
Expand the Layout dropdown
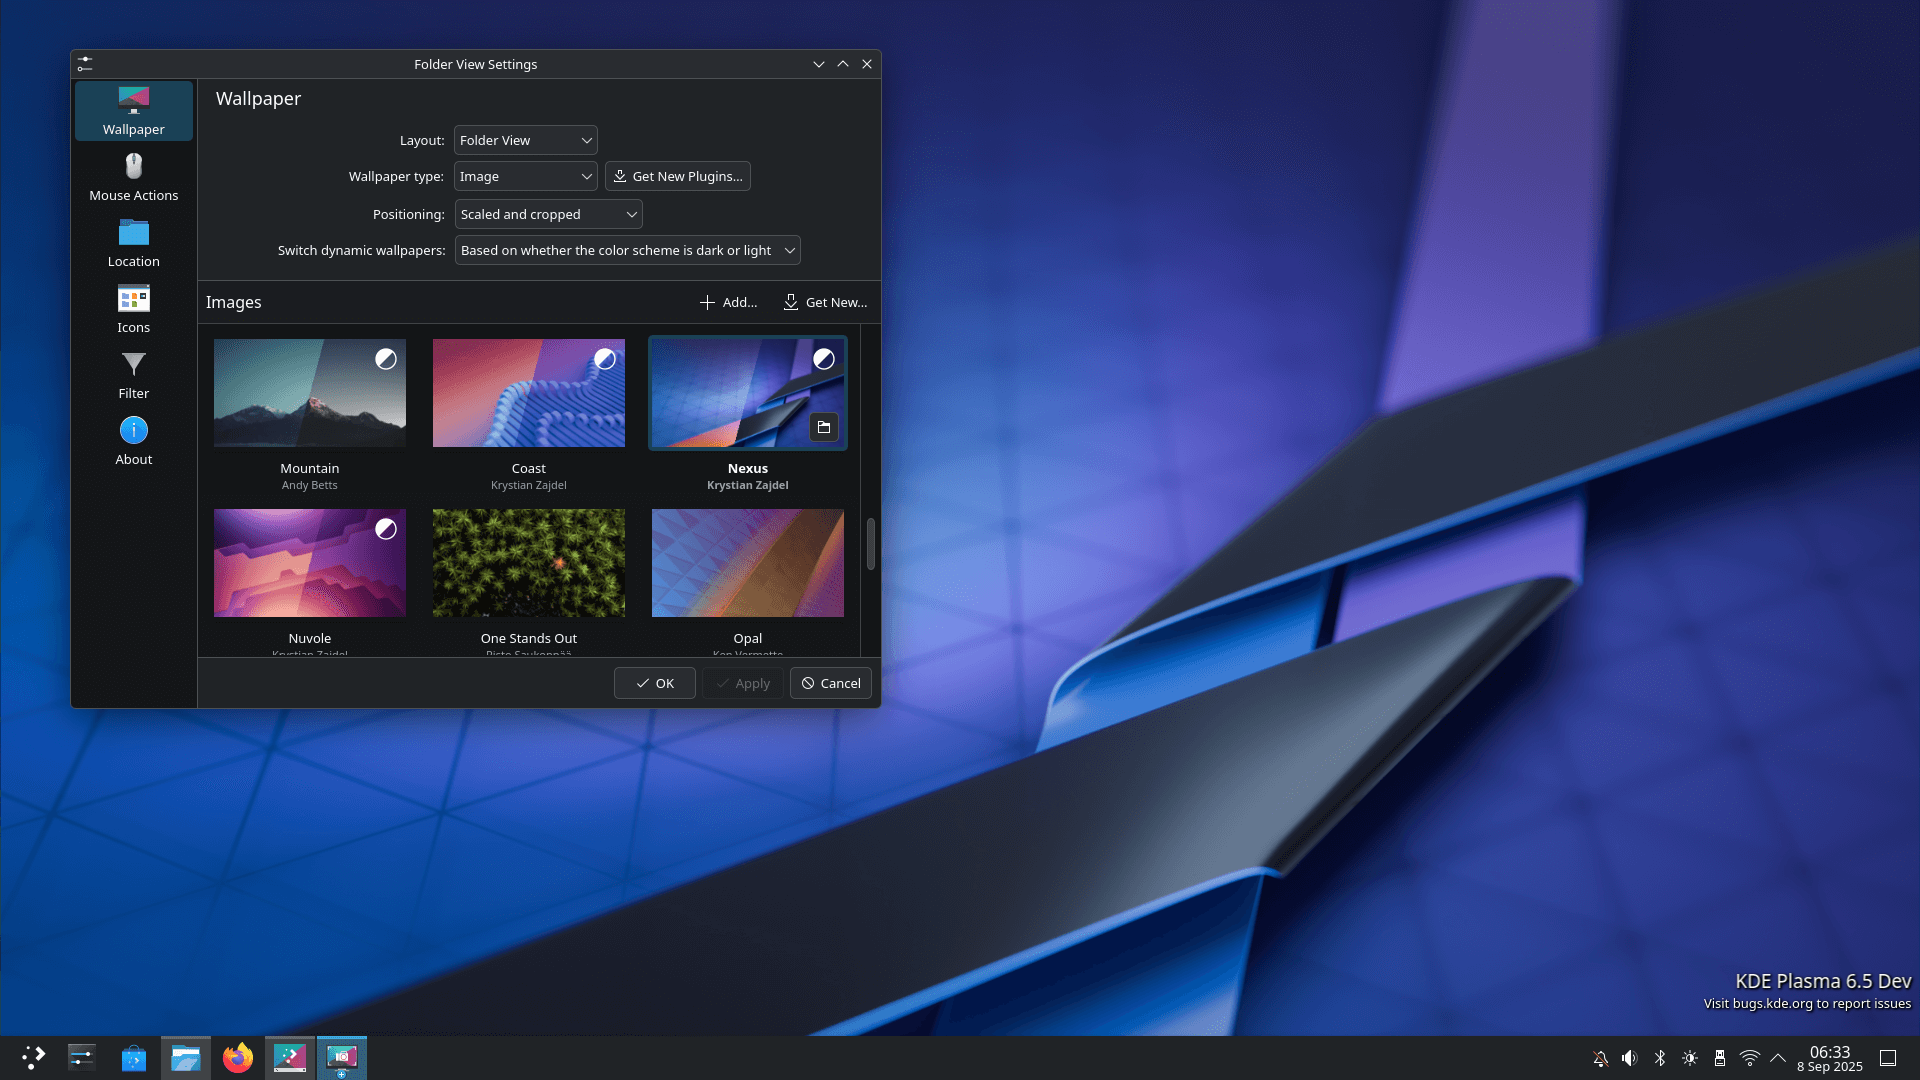[x=525, y=140]
